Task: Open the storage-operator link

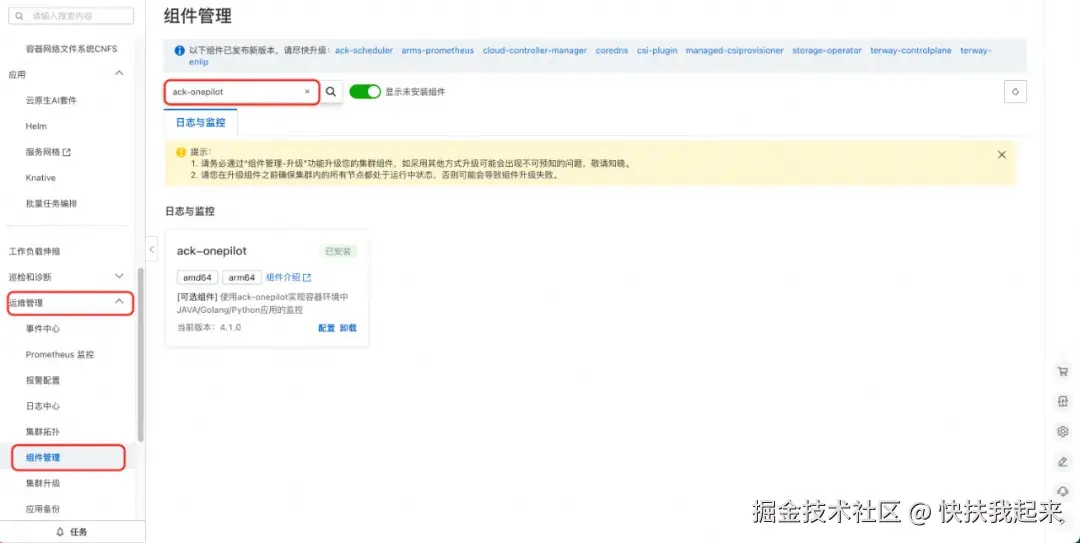Action: click(x=827, y=50)
